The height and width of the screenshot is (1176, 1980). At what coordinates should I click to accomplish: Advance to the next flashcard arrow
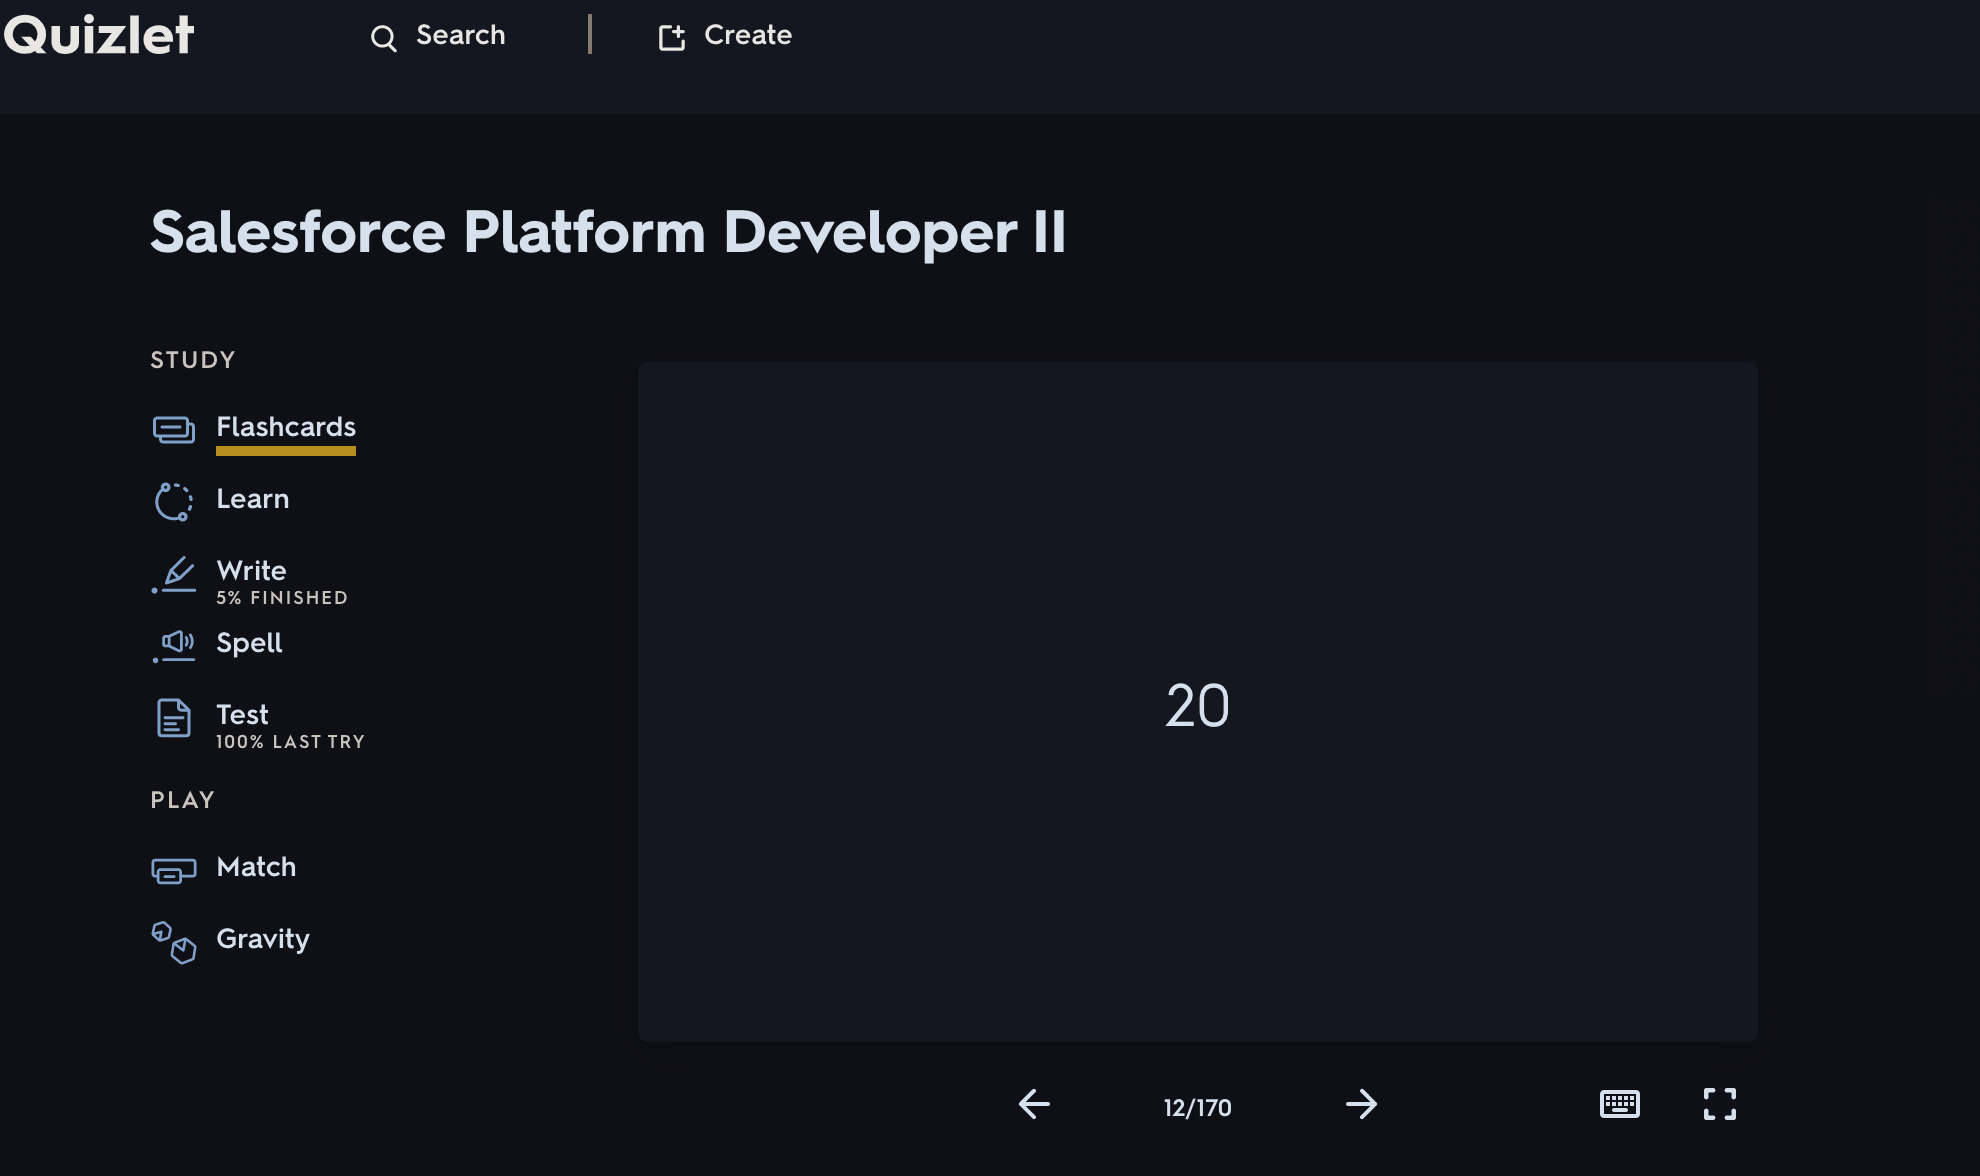(1361, 1104)
